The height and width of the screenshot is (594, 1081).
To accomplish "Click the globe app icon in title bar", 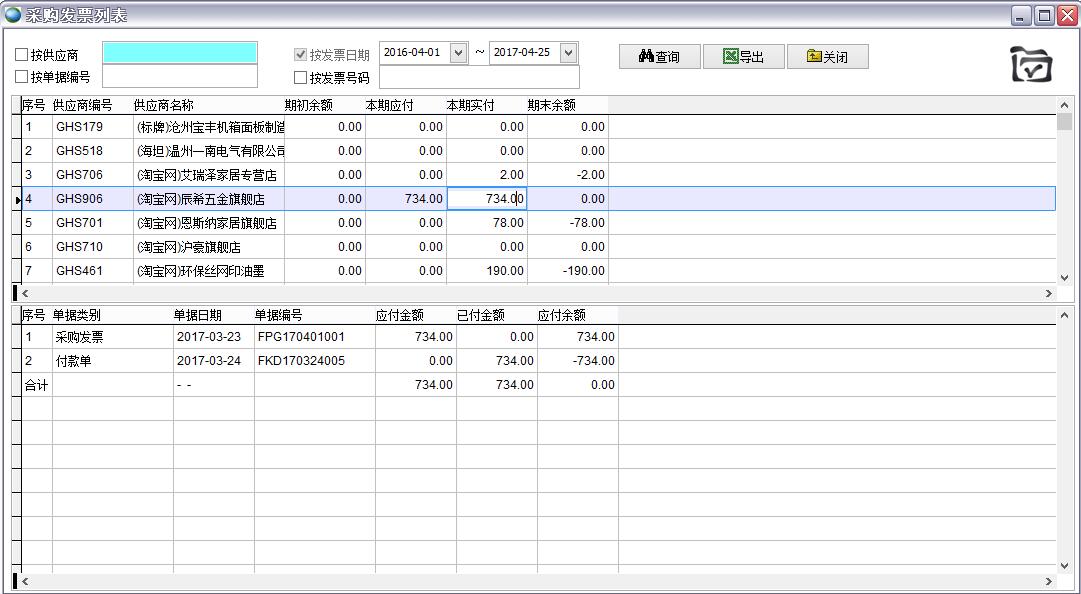I will tap(13, 15).
